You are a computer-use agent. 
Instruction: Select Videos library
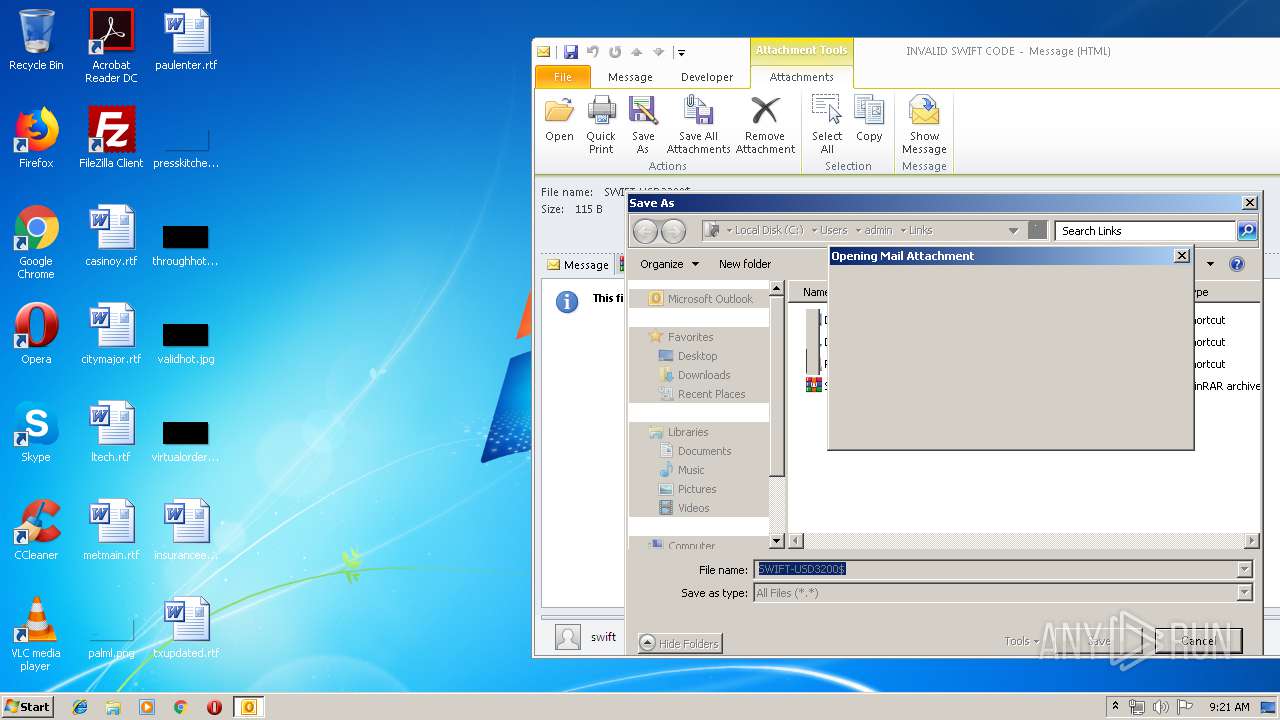coord(685,508)
